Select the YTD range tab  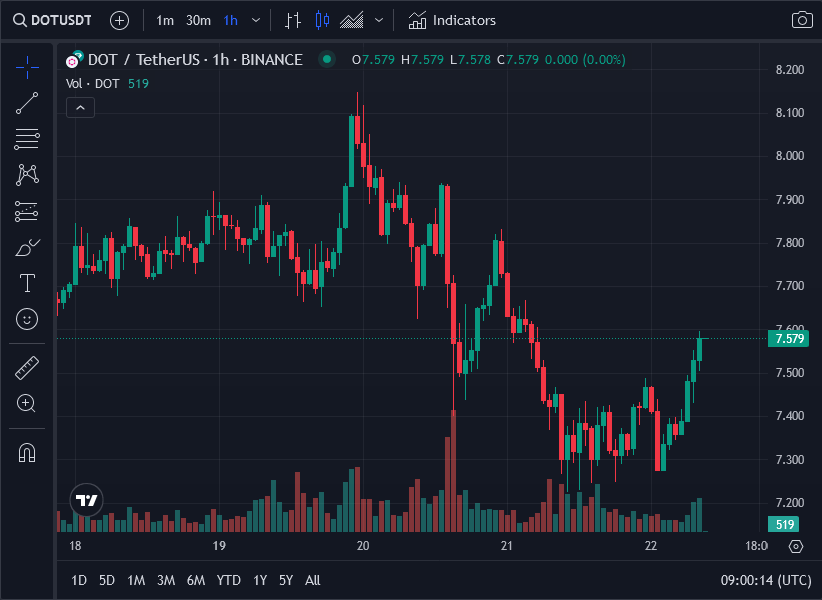(x=228, y=580)
